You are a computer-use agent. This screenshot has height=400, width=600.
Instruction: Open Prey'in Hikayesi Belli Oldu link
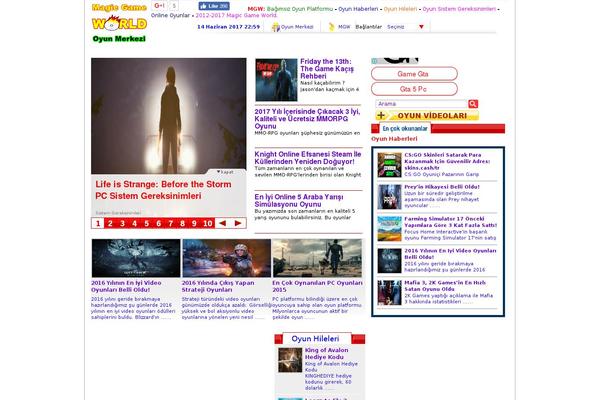point(442,187)
